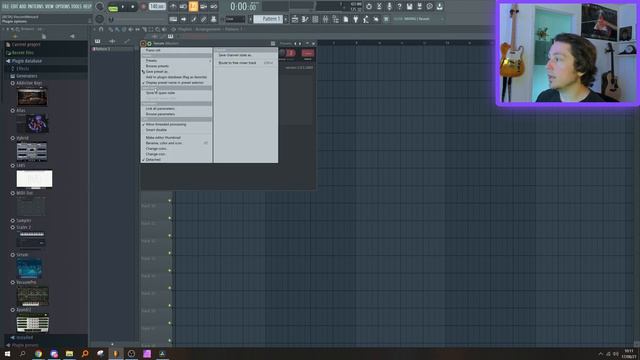Click the red Record button
640x360 pixels.
click(143, 7)
